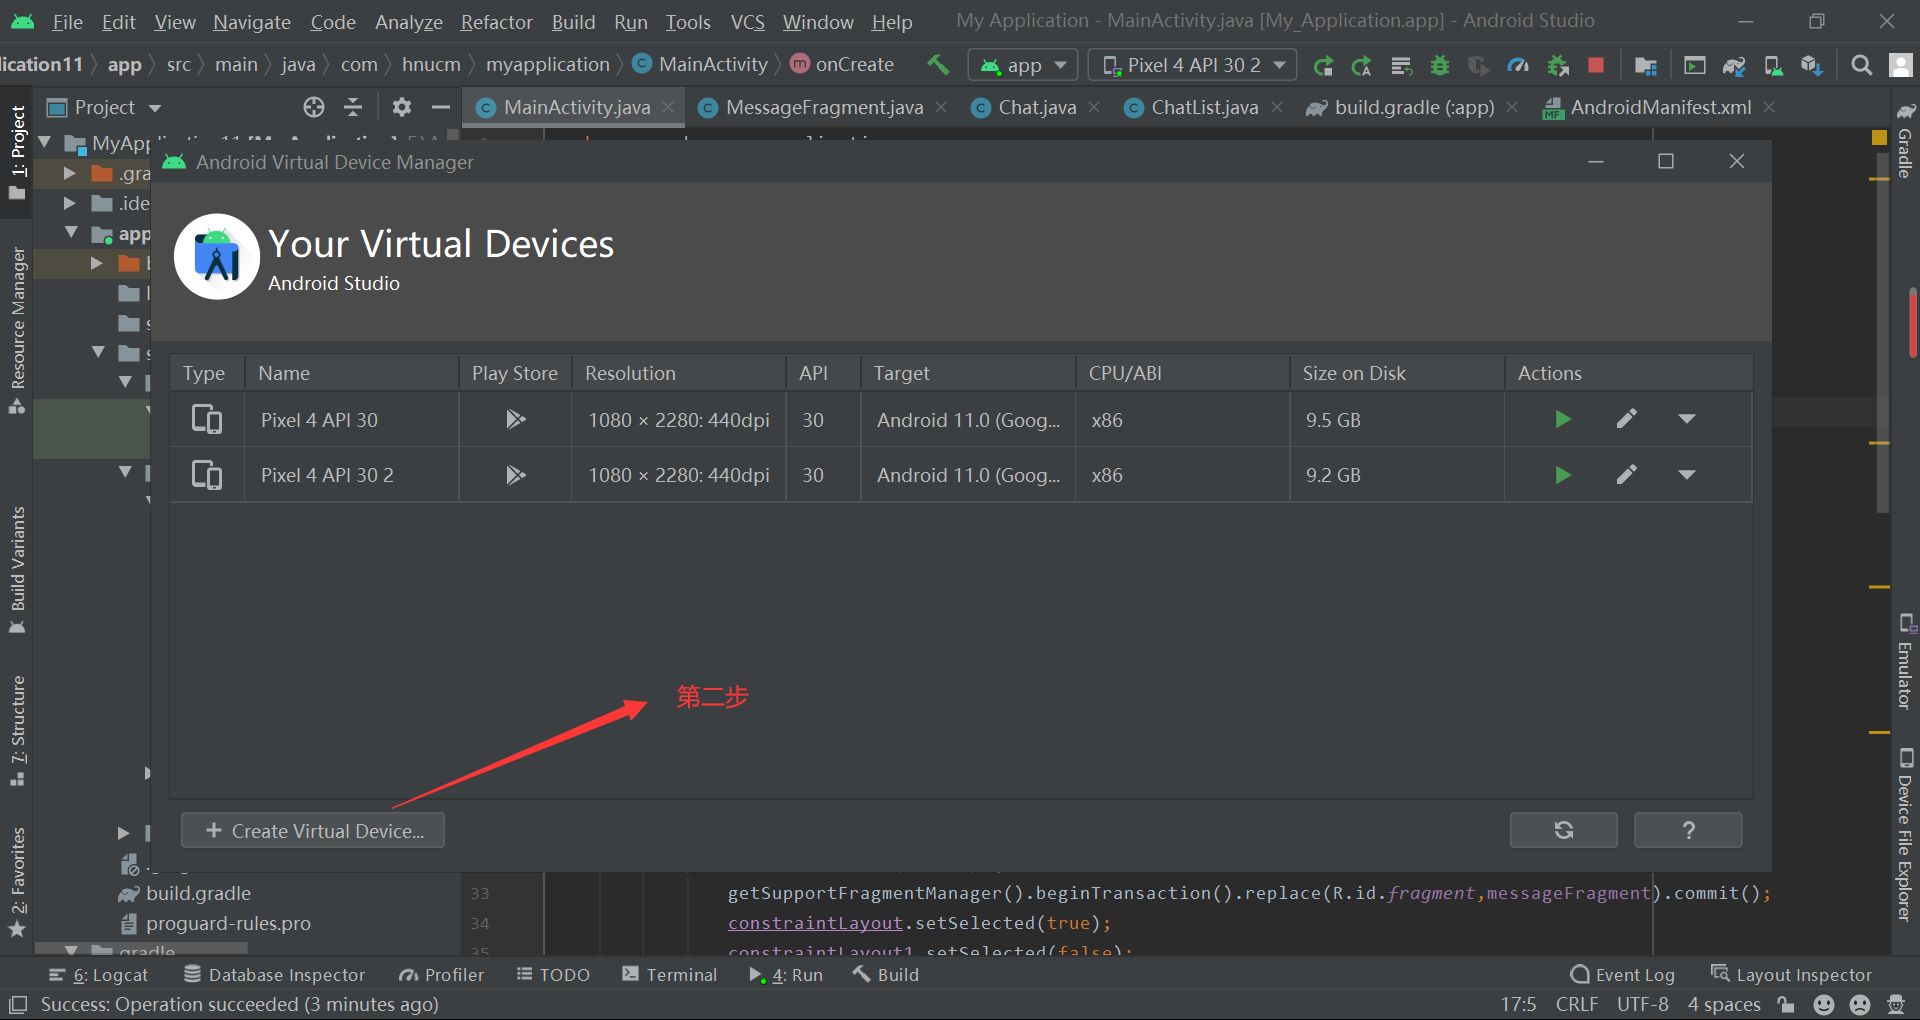Open the Build menu
This screenshot has height=1020, width=1920.
573,22
